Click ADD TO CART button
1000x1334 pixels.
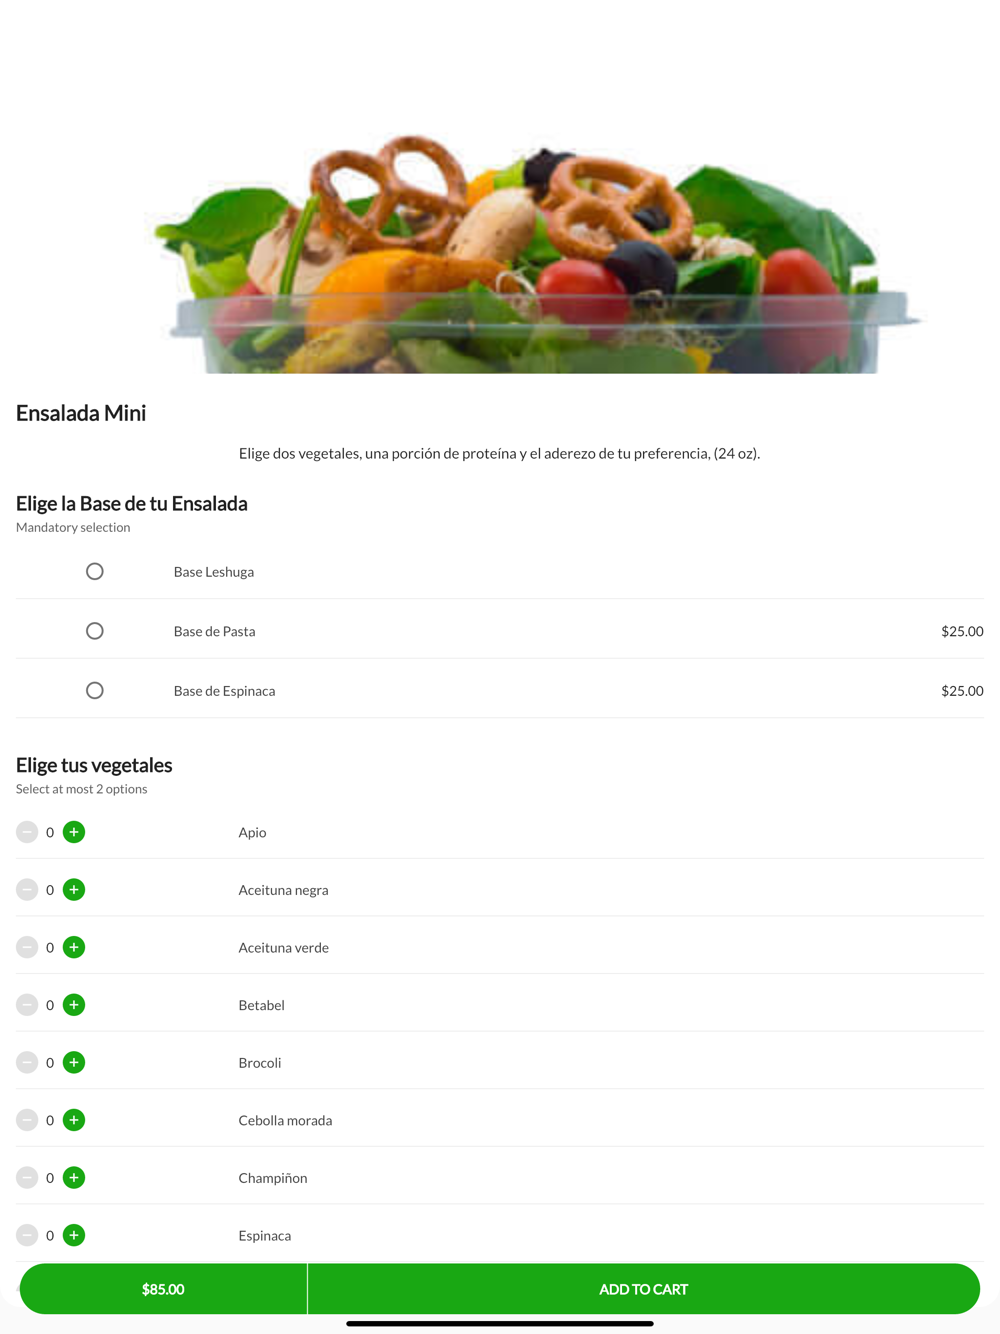click(x=643, y=1289)
